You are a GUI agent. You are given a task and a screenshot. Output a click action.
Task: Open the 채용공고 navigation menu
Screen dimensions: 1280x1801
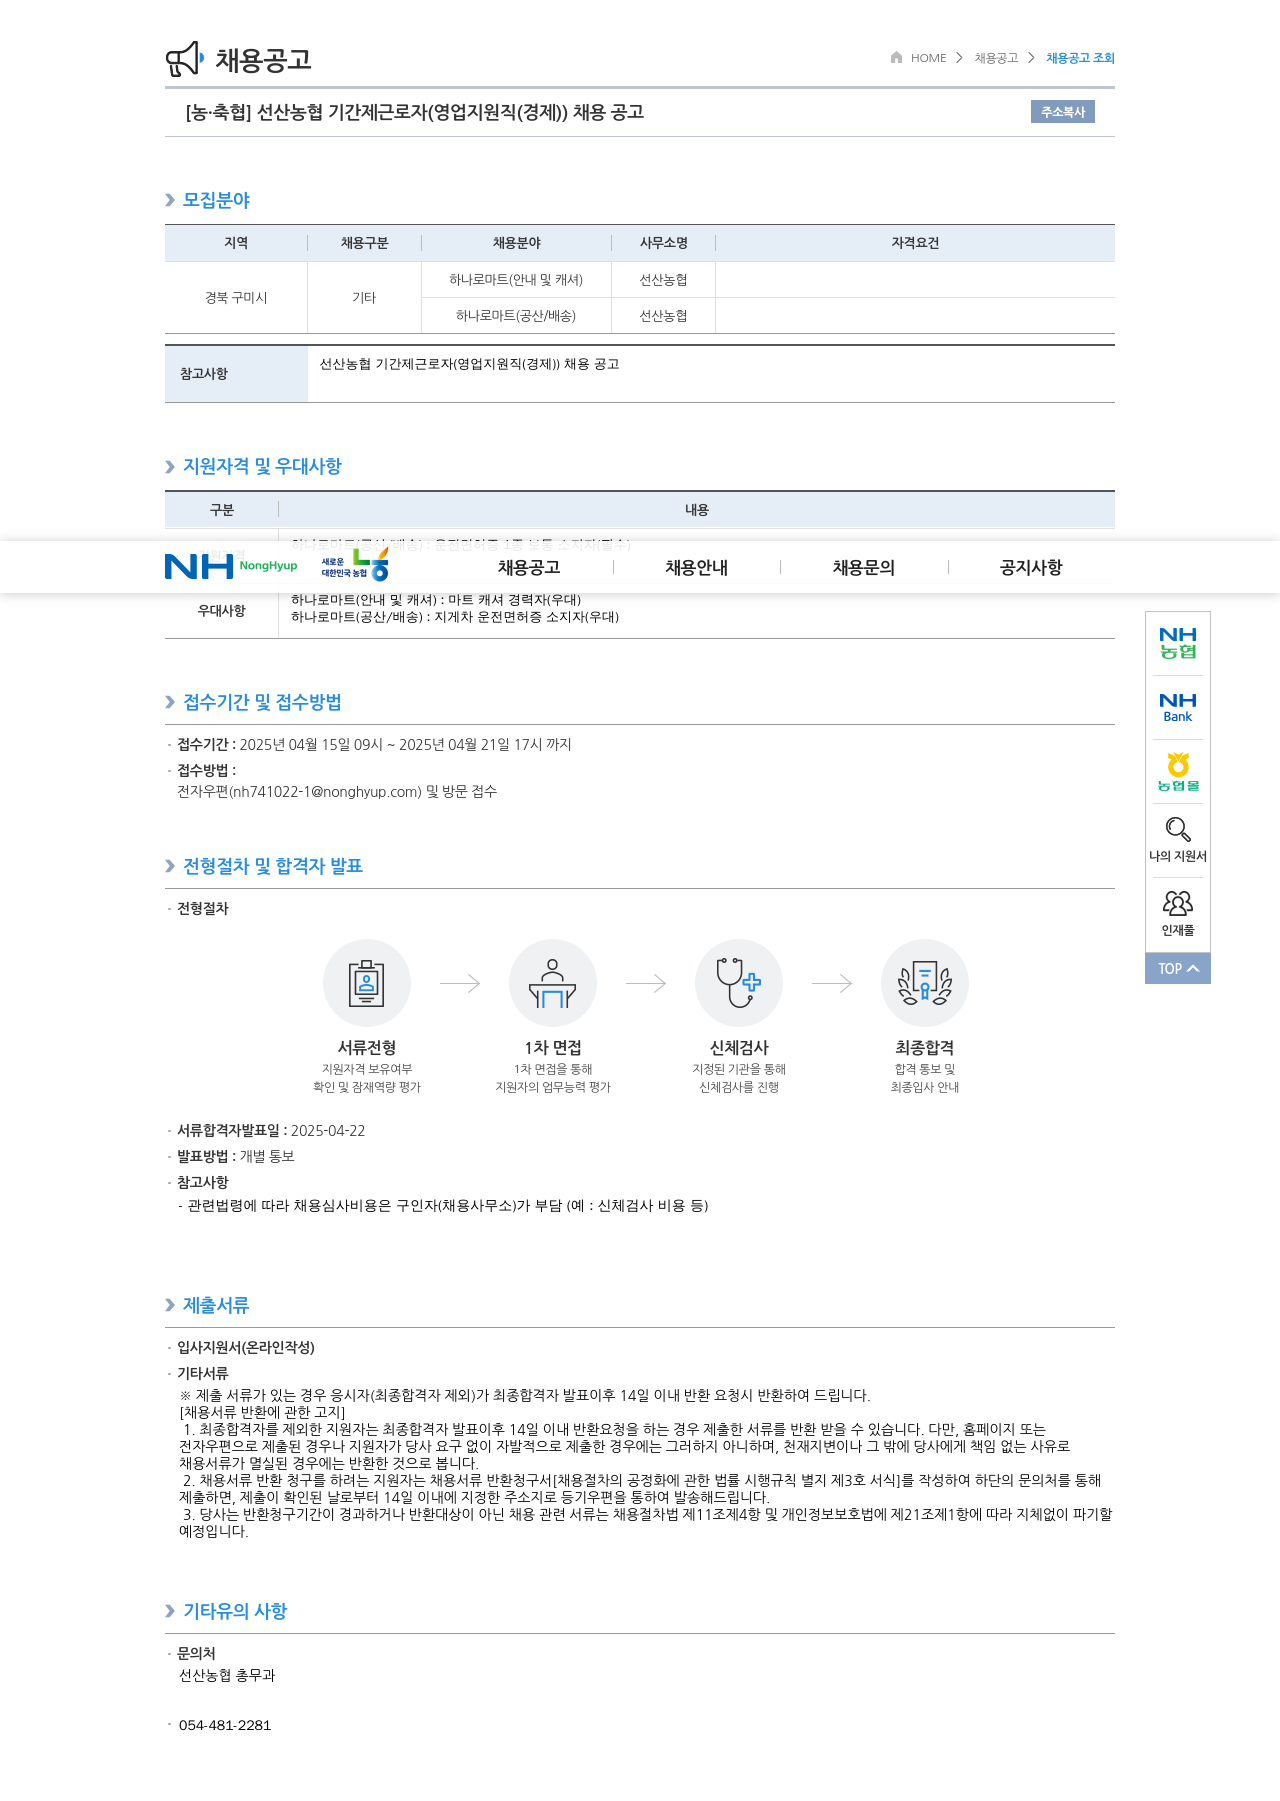point(529,567)
